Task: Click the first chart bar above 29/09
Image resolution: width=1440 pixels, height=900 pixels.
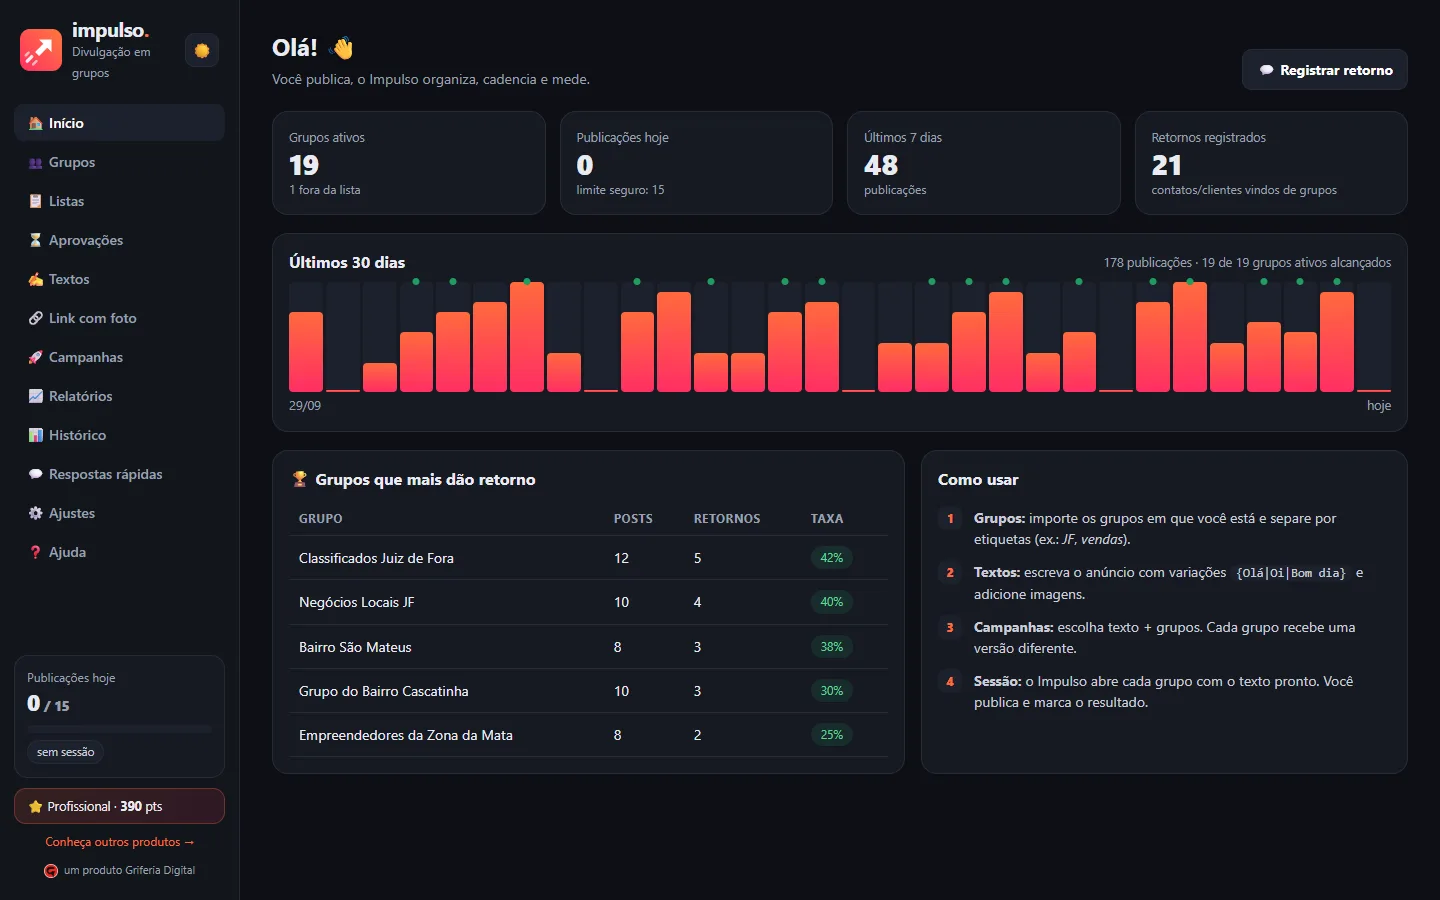Action: click(306, 351)
